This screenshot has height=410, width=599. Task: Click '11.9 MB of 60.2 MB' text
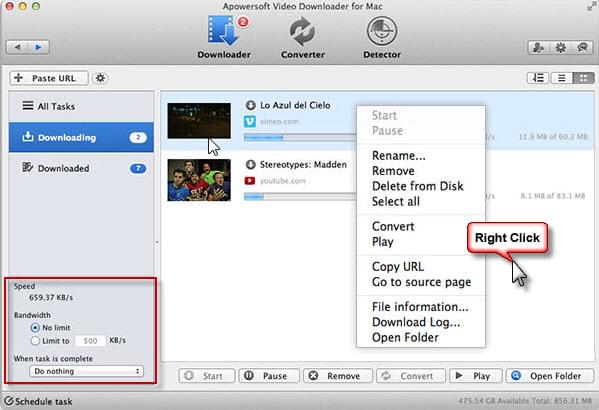pos(553,136)
